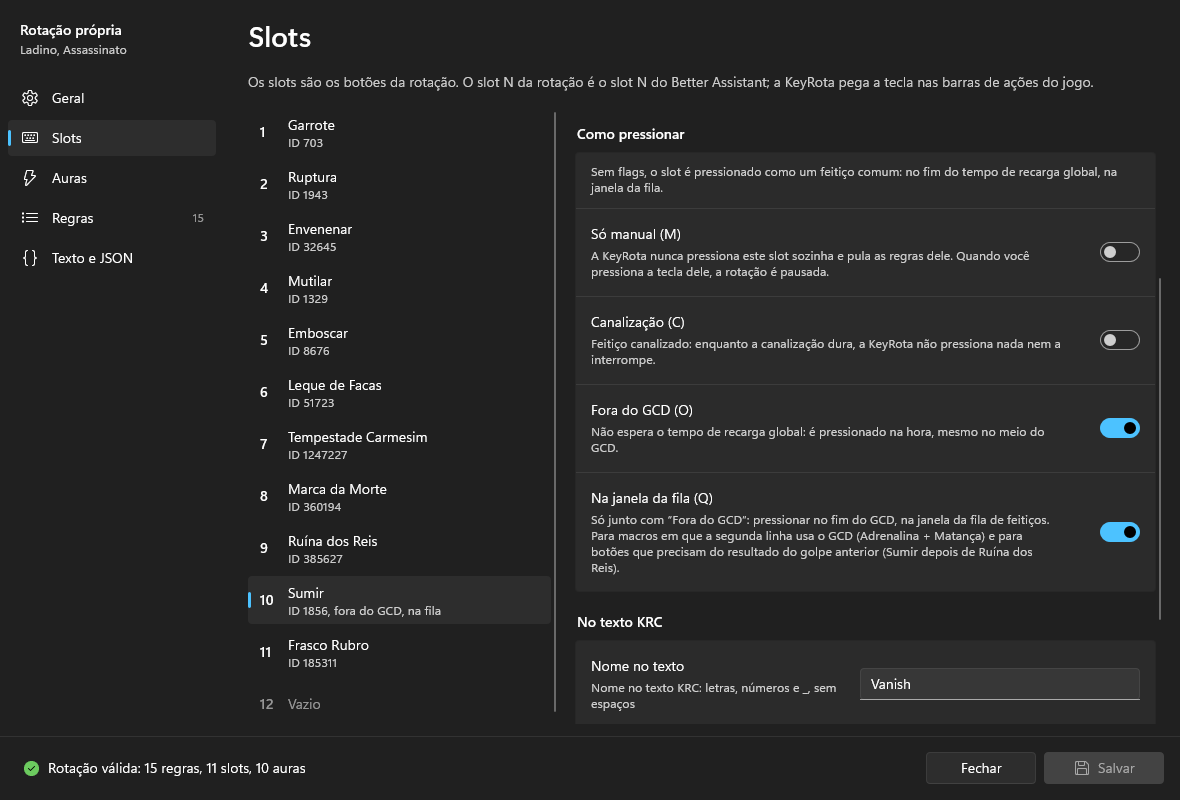Viewport: 1180px width, 800px height.
Task: Click the Como pressionar heading
Action: click(631, 134)
